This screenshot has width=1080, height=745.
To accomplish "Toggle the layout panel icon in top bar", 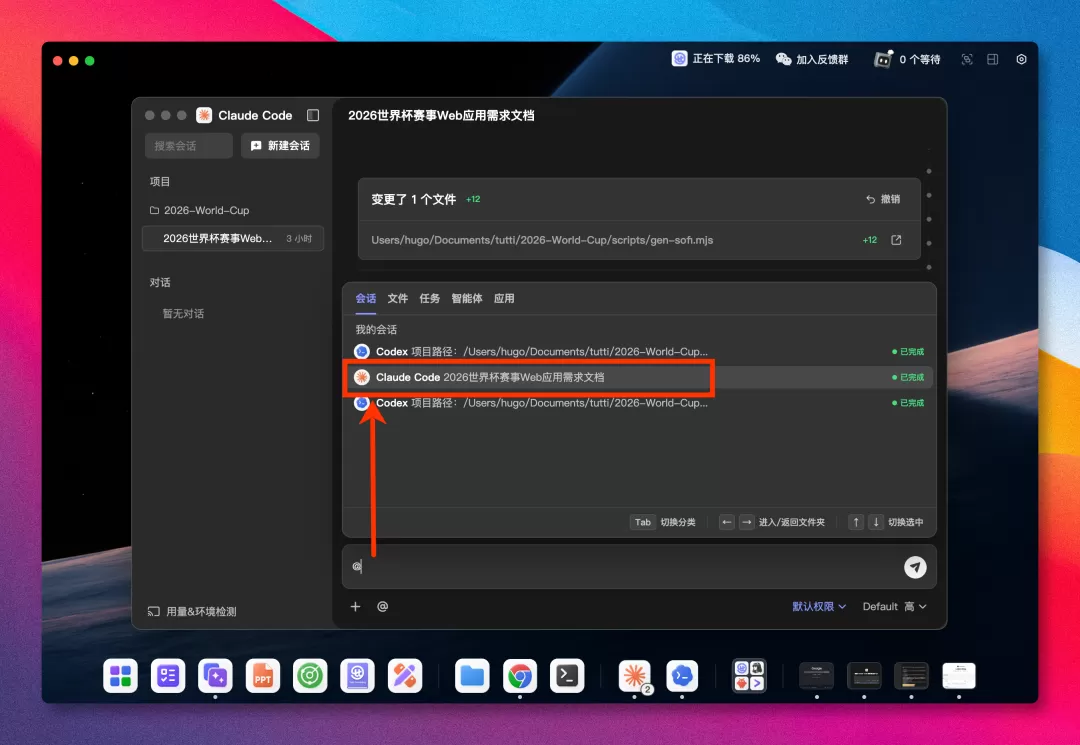I will [x=993, y=59].
